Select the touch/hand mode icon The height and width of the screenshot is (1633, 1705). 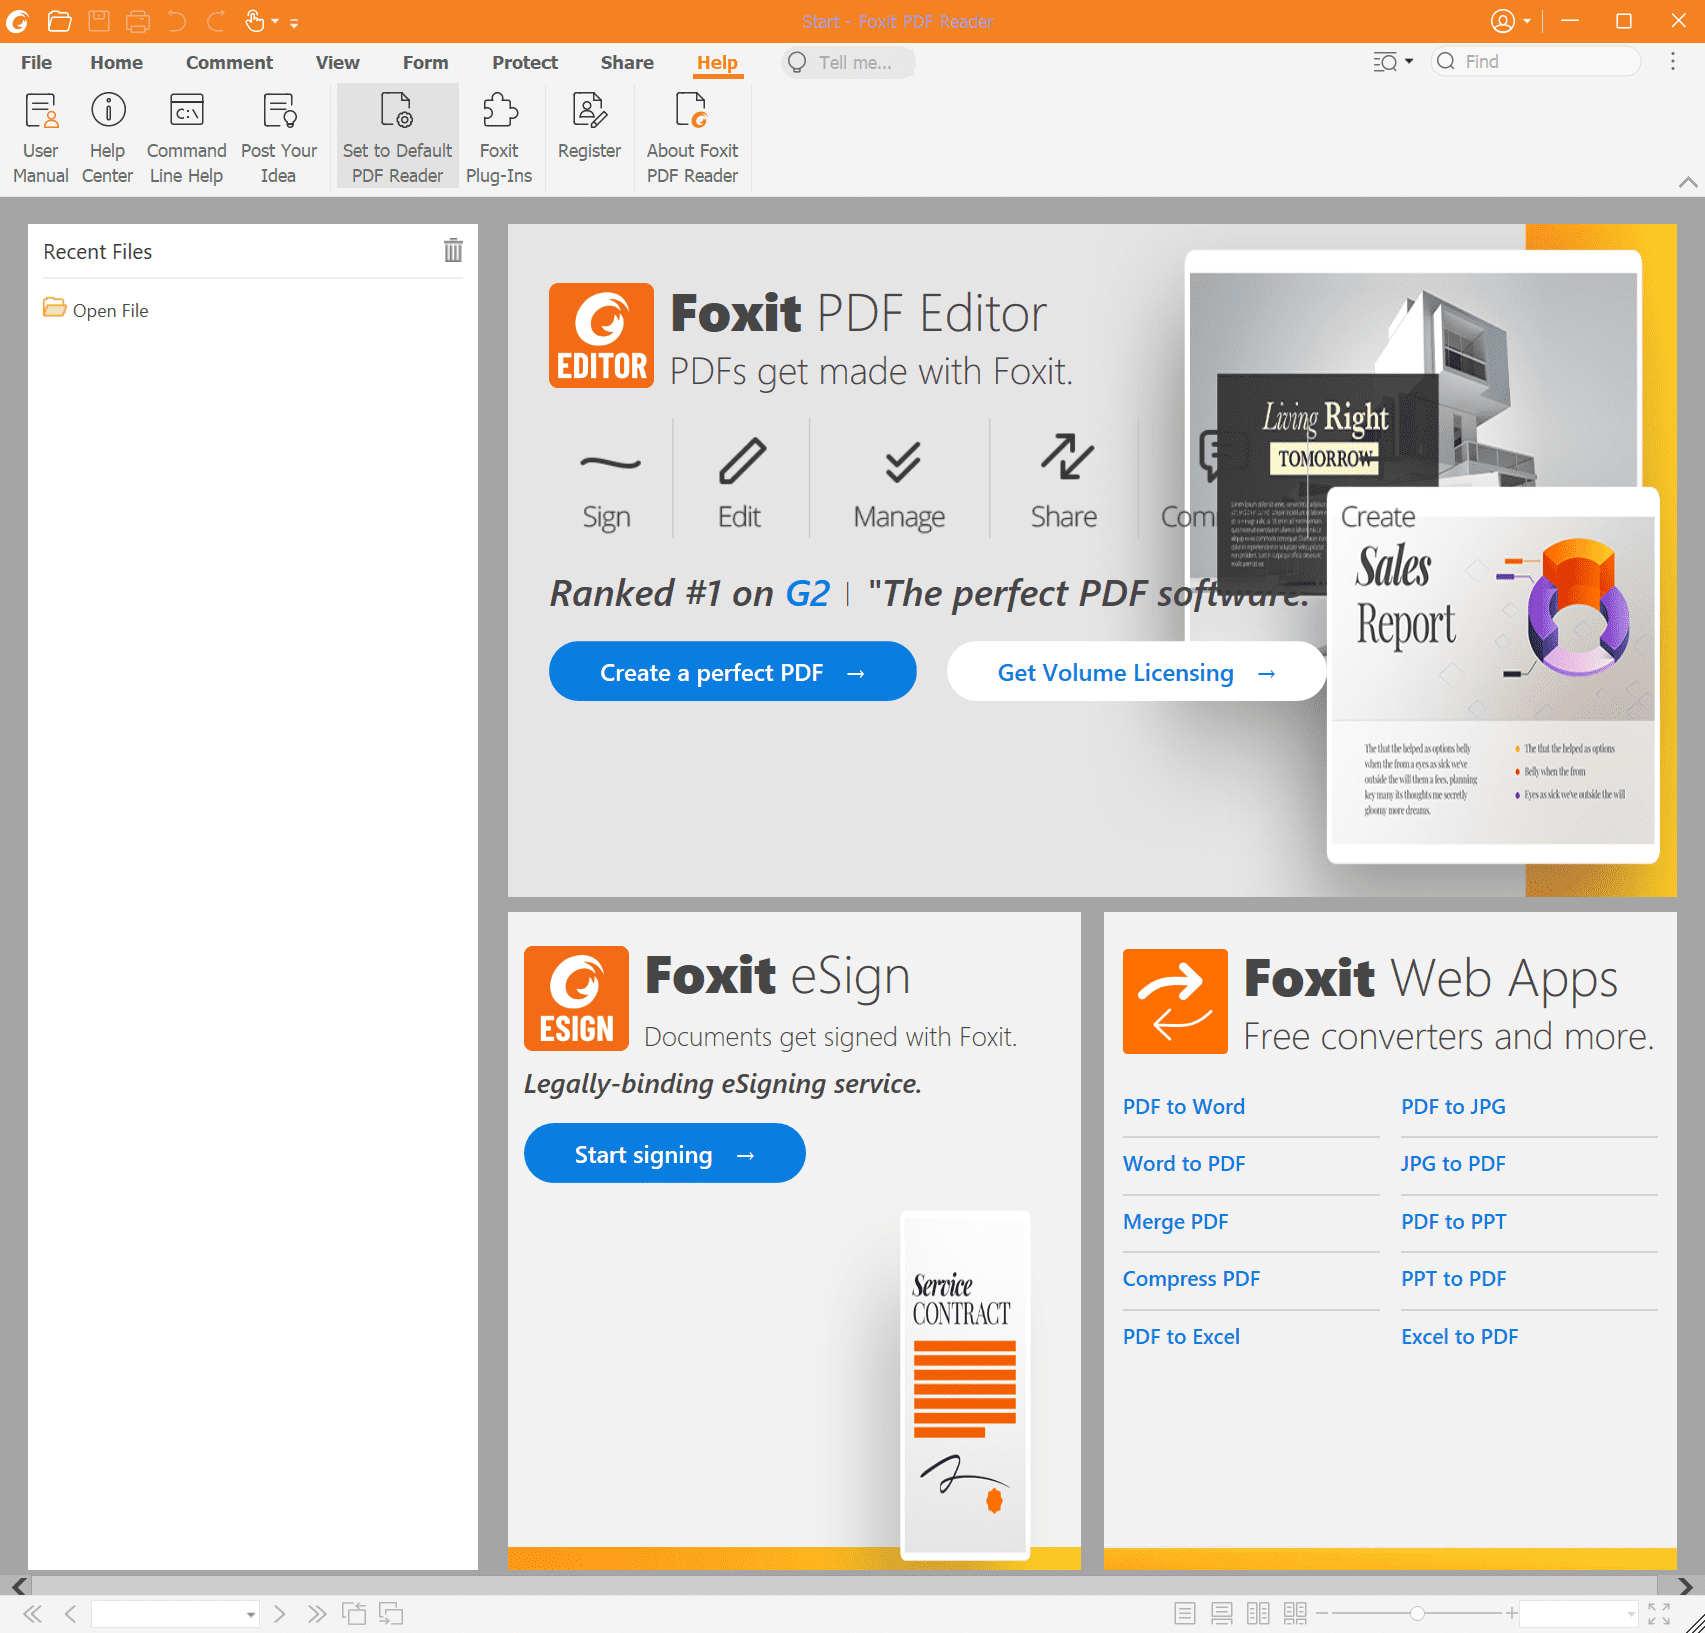[x=254, y=21]
